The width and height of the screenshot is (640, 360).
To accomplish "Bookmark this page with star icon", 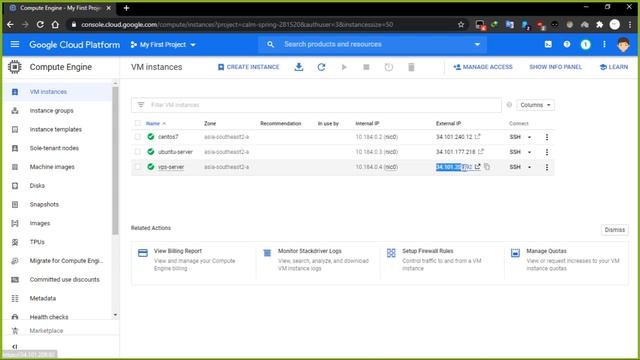I will point(461,24).
